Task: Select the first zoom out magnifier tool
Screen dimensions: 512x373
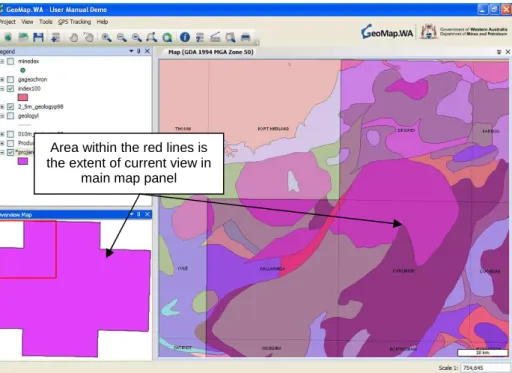Action: [x=121, y=37]
